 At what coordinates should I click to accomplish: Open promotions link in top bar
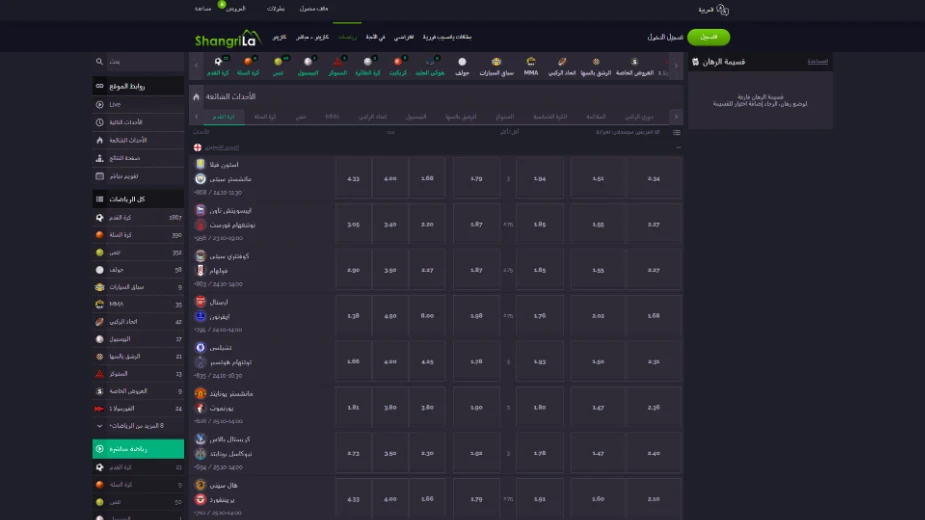235,9
